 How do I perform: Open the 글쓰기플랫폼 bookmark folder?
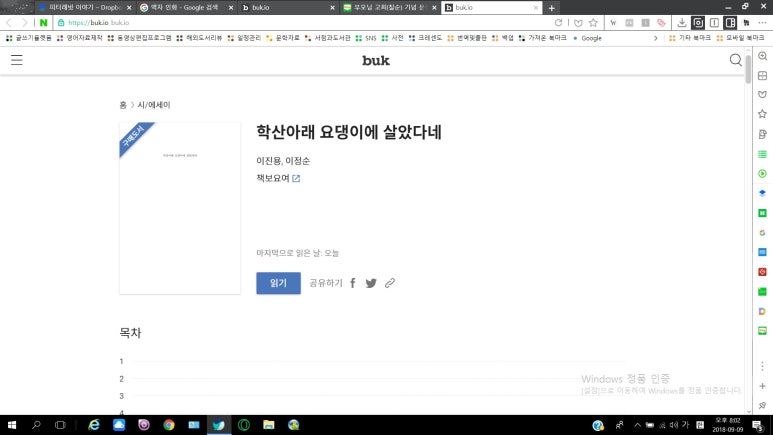pyautogui.click(x=30, y=38)
